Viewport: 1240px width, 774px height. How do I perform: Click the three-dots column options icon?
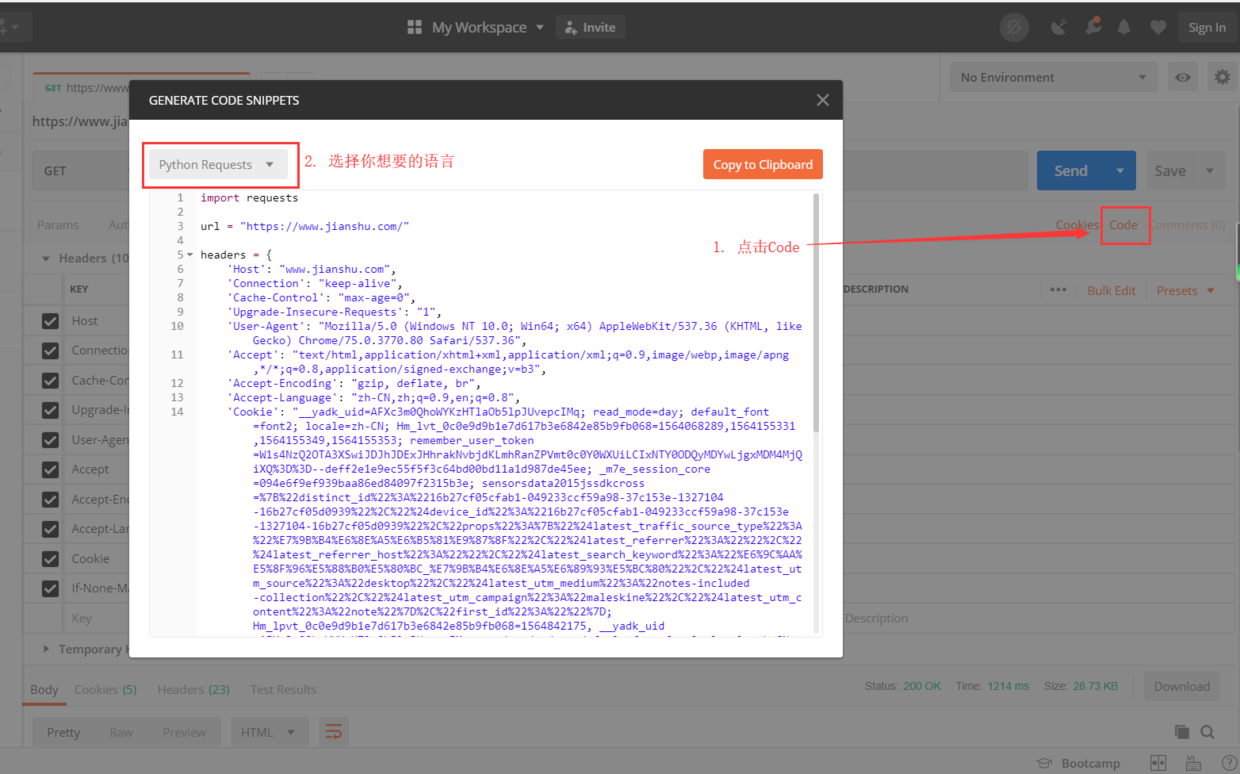[1057, 290]
